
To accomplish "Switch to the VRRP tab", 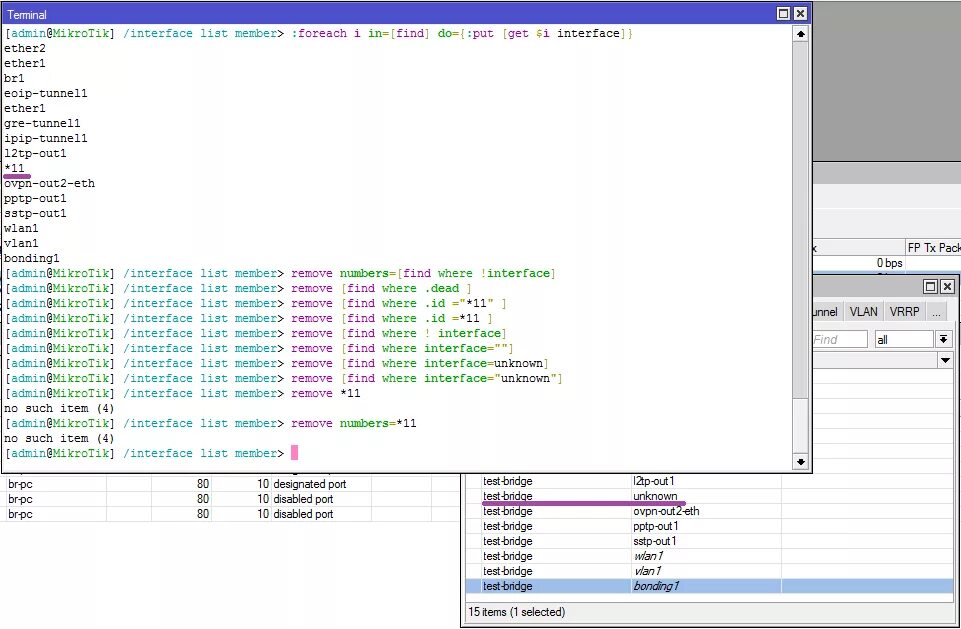I will [x=904, y=311].
